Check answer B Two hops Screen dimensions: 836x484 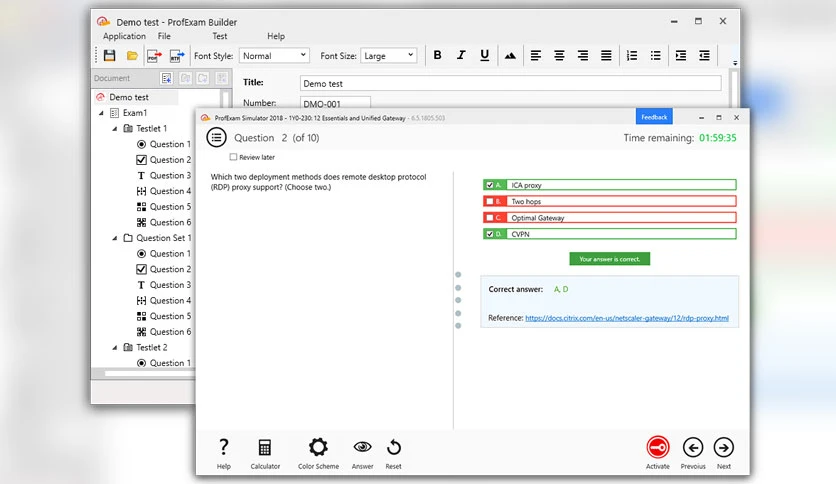[489, 201]
